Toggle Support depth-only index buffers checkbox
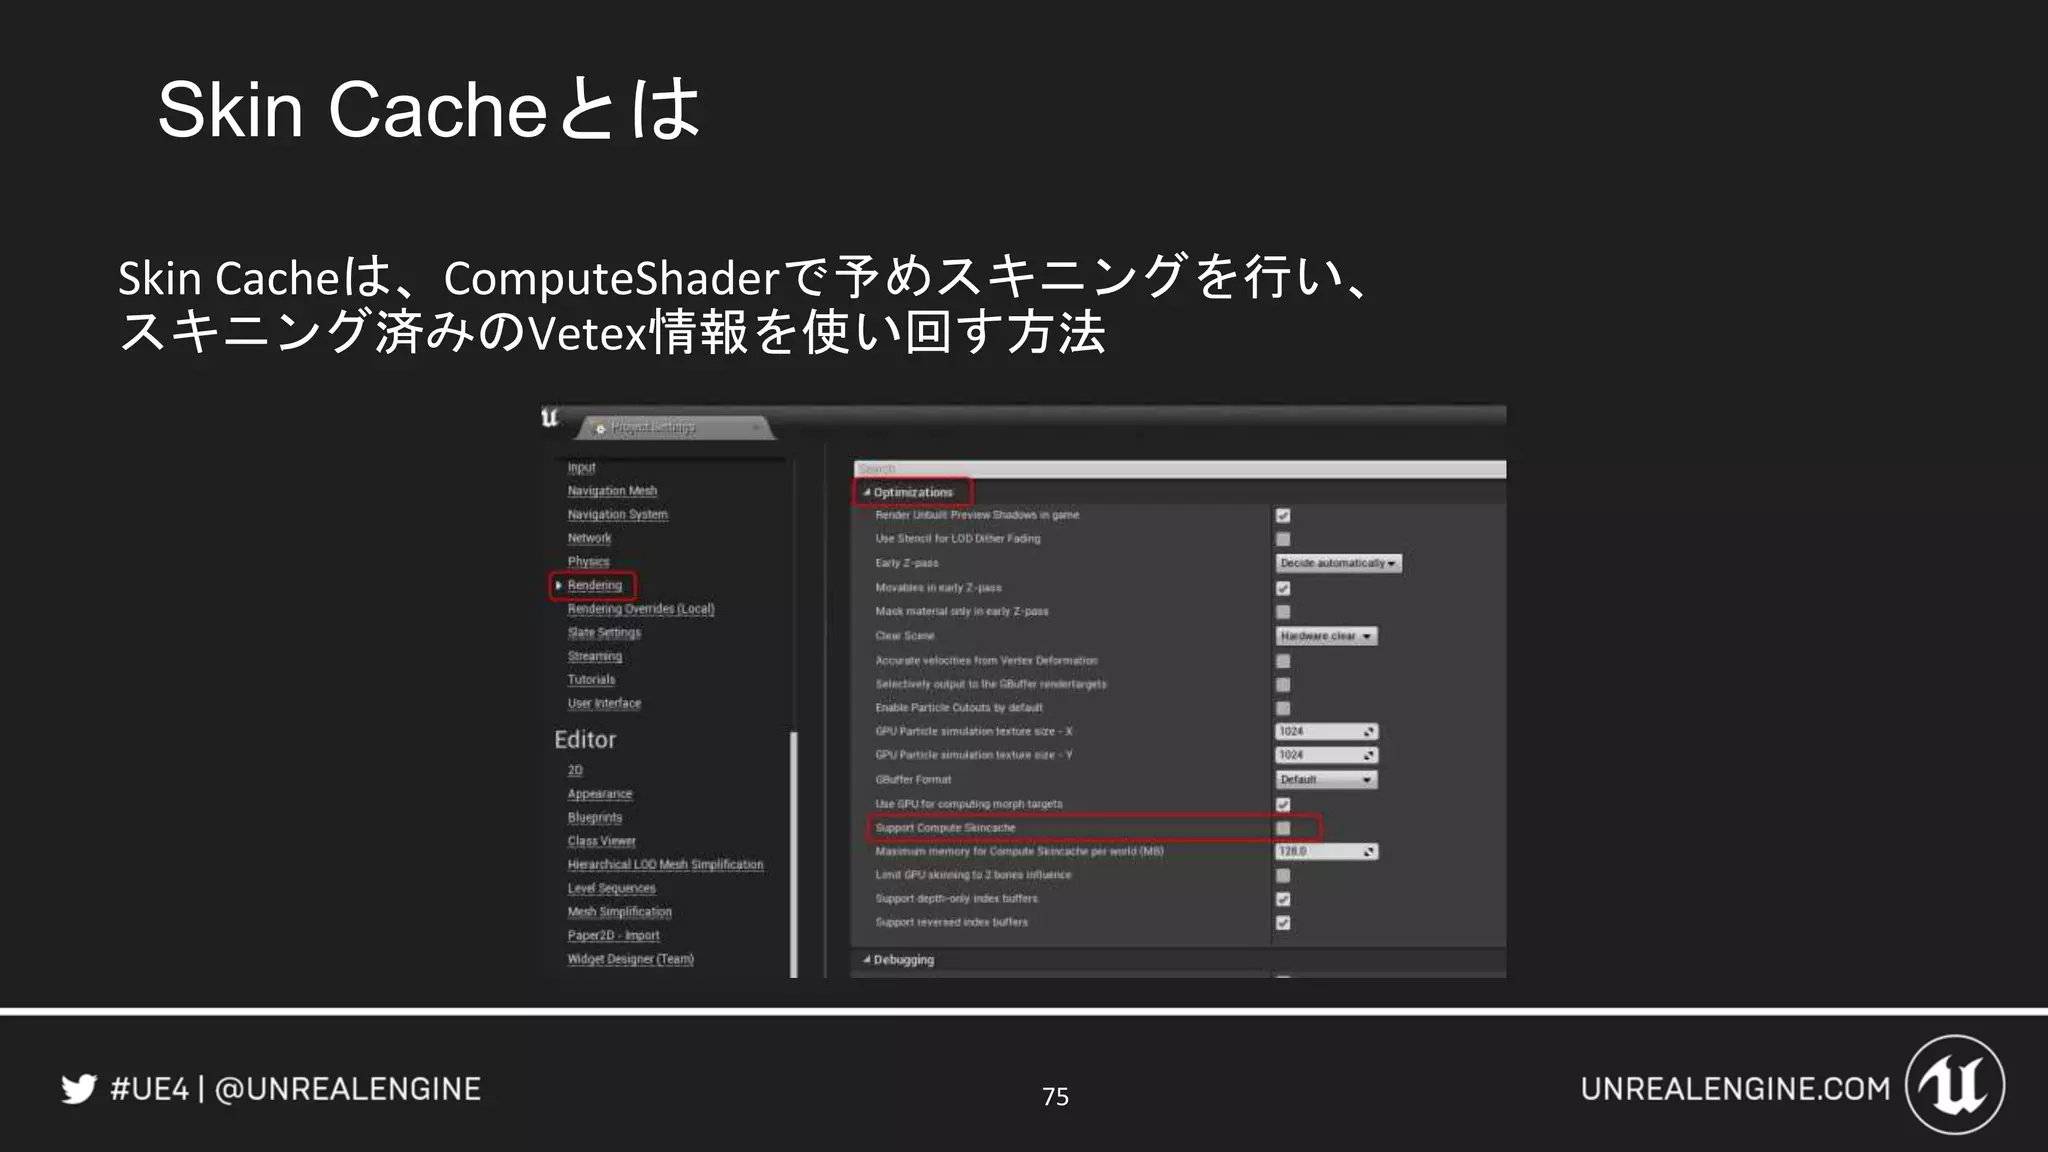This screenshot has width=2048, height=1152. pyautogui.click(x=1283, y=900)
